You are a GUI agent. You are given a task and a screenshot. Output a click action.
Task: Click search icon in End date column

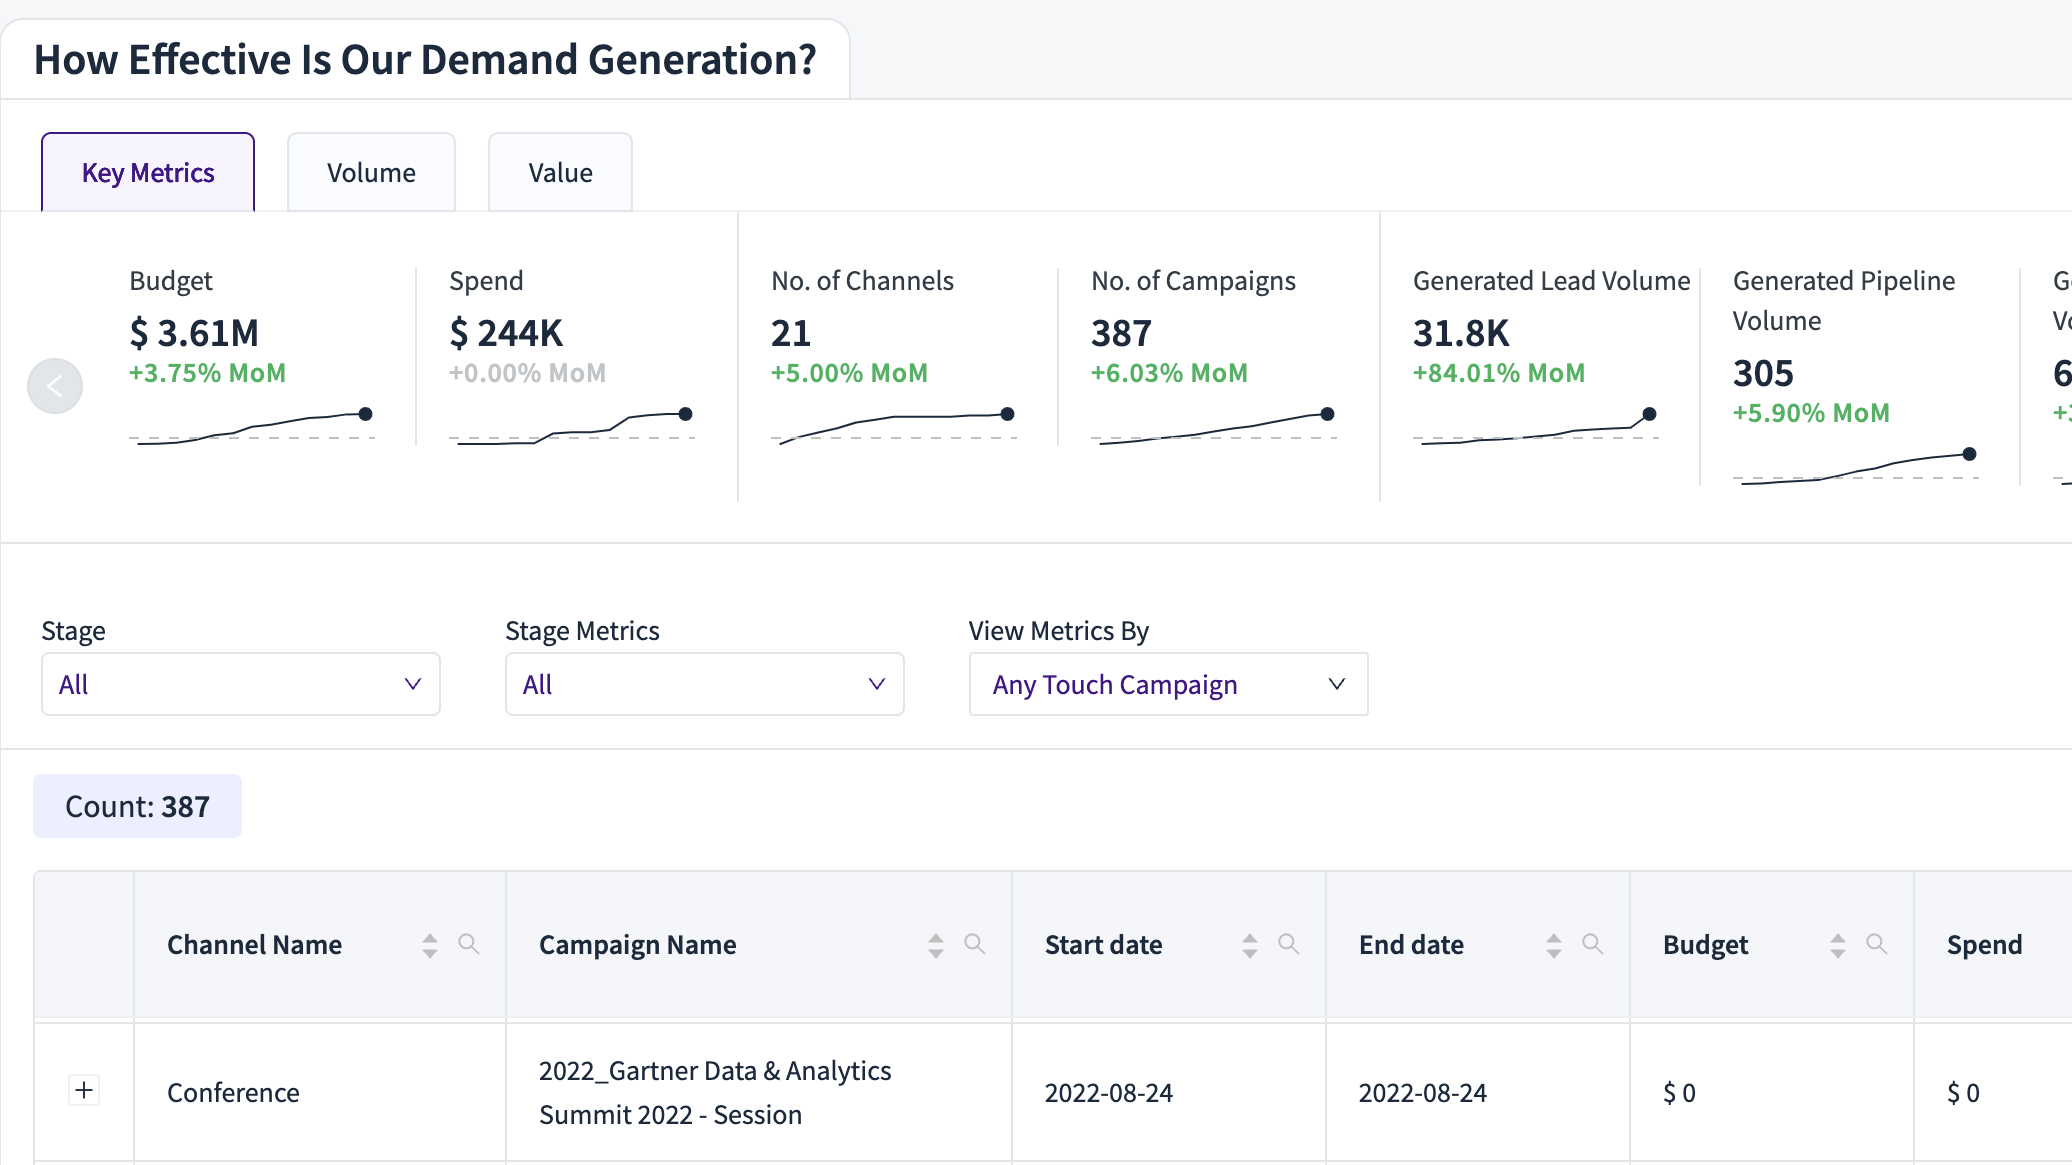tap(1592, 944)
